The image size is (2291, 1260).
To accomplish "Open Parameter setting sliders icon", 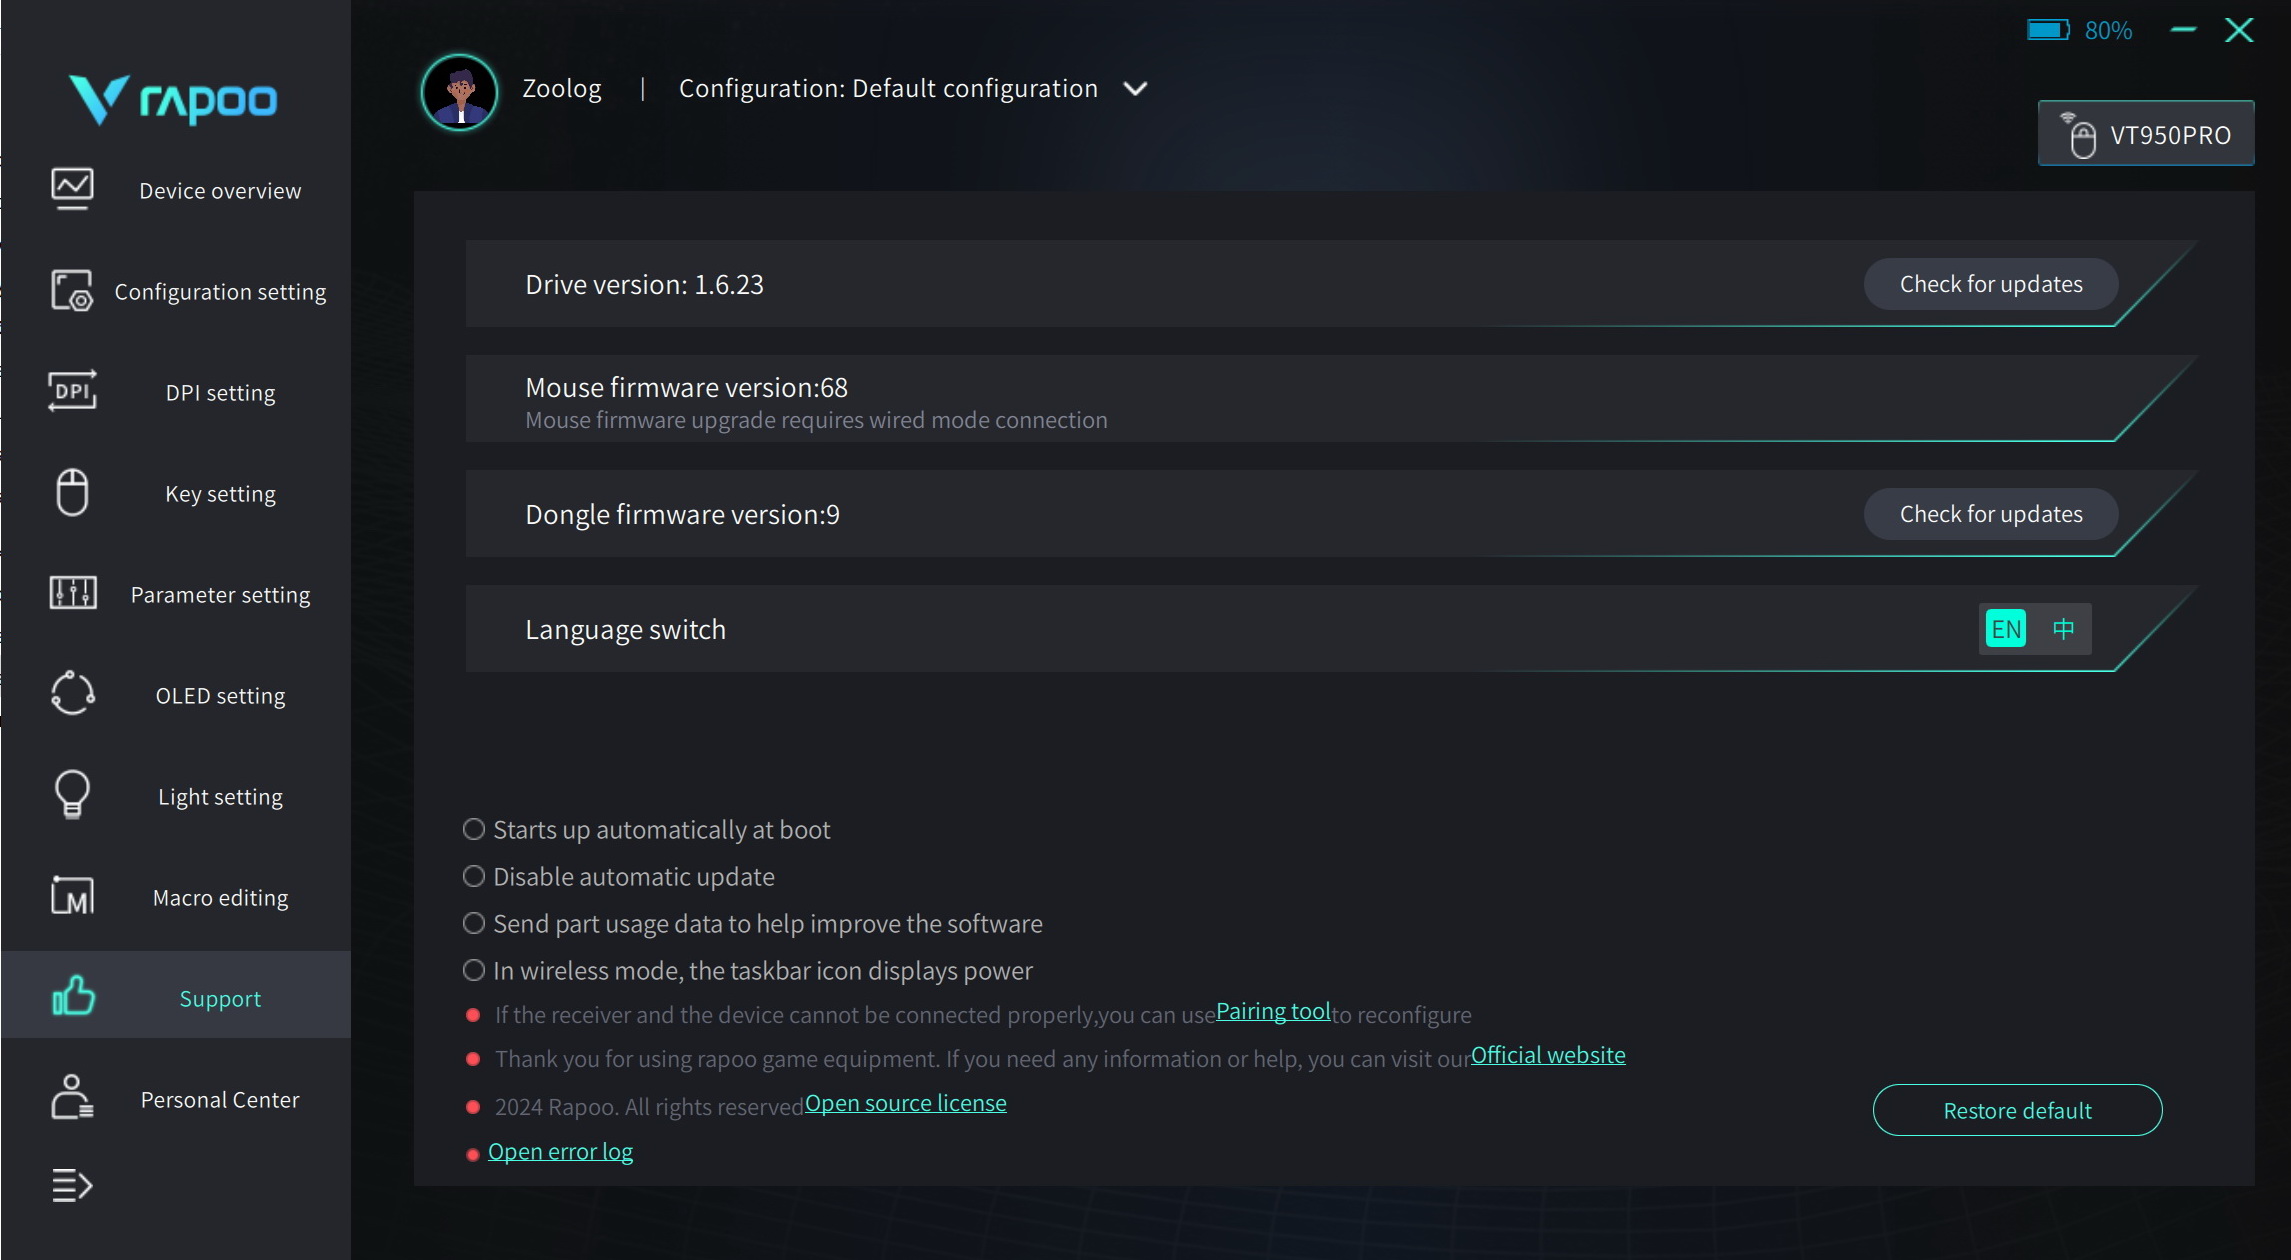I will 72,593.
